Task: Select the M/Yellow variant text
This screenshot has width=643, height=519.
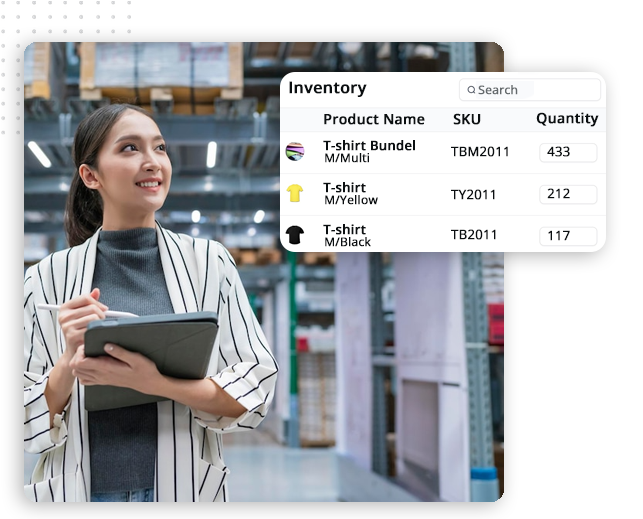Action: point(351,200)
